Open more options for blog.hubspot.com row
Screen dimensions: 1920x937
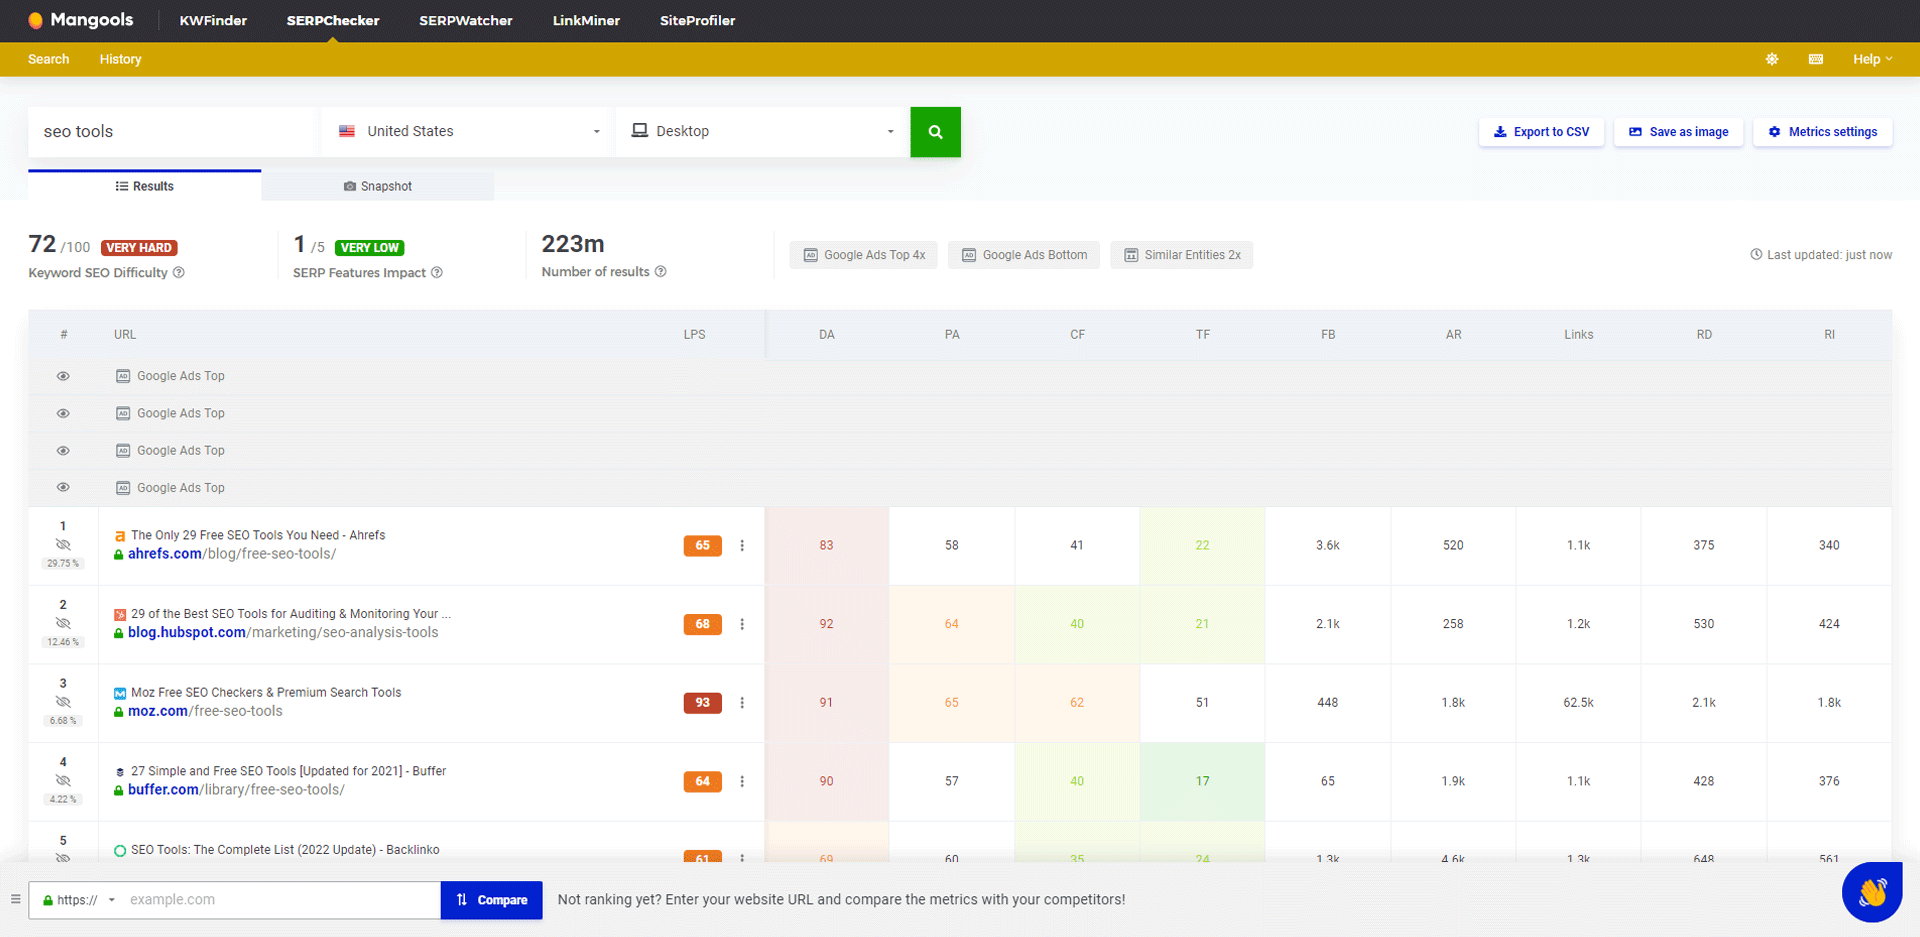pyautogui.click(x=742, y=624)
